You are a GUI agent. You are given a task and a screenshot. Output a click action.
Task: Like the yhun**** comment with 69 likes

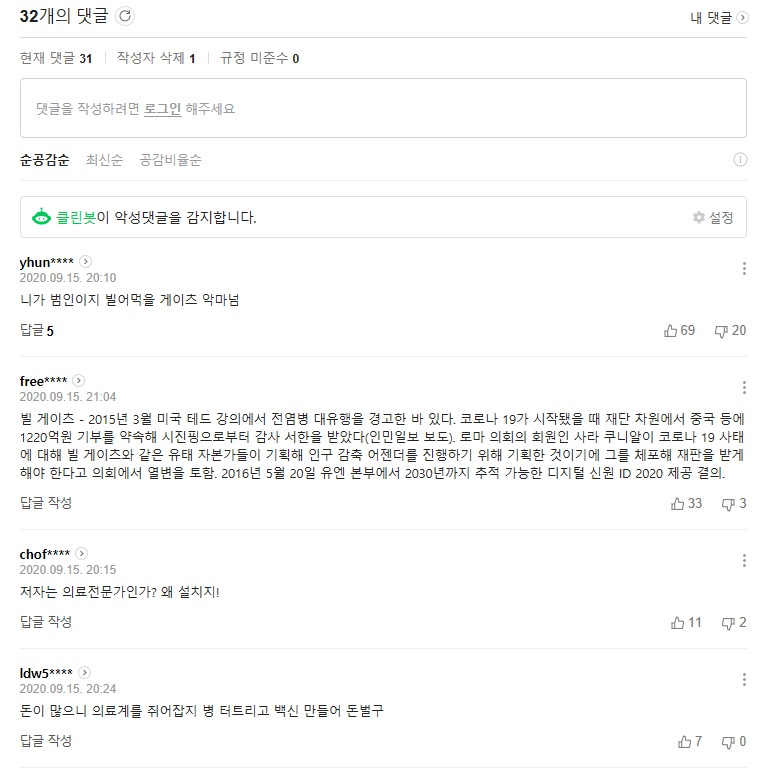tap(680, 330)
